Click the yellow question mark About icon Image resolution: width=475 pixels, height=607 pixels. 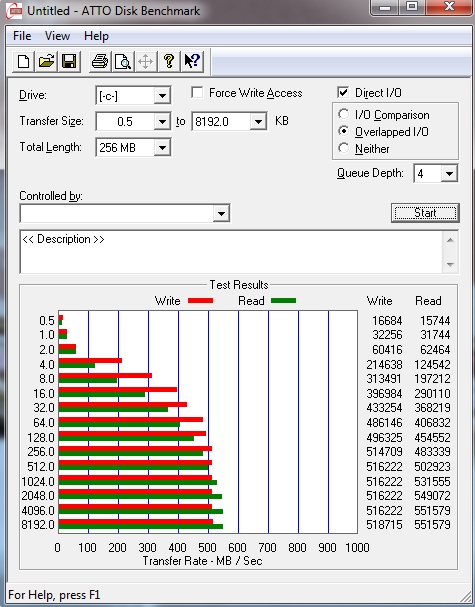click(169, 62)
